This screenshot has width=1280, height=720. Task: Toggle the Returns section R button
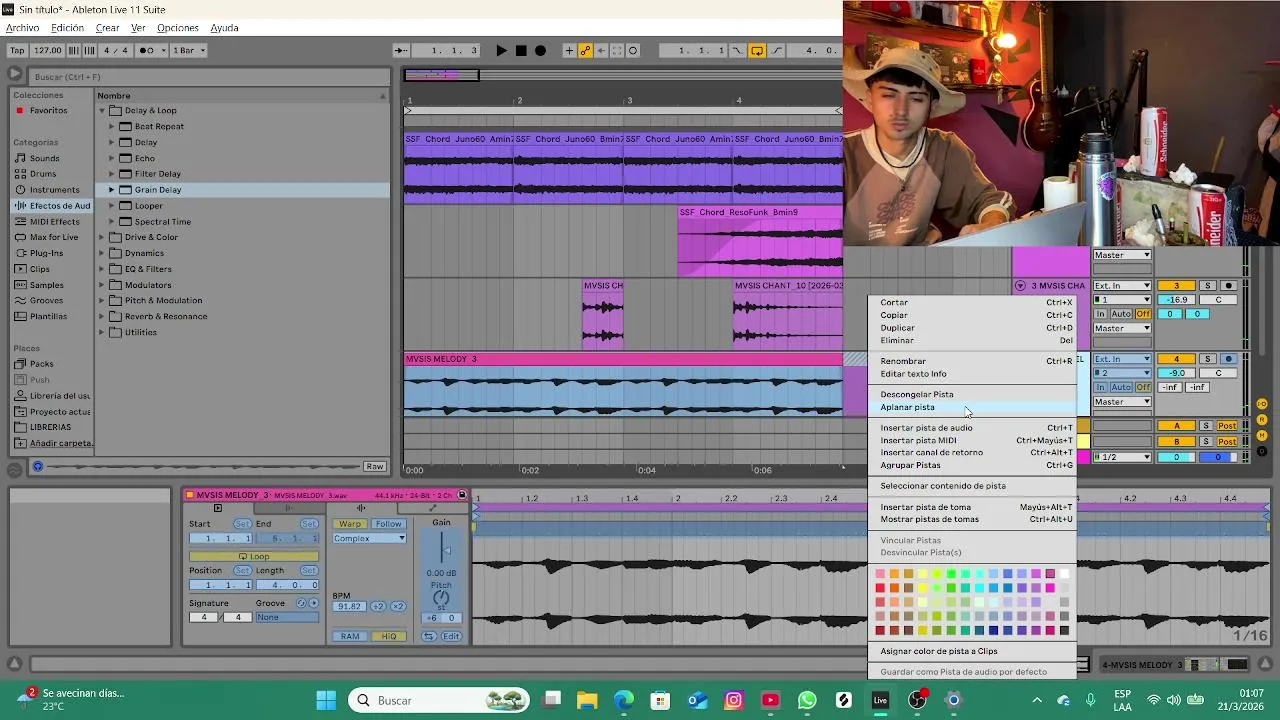point(1262,418)
